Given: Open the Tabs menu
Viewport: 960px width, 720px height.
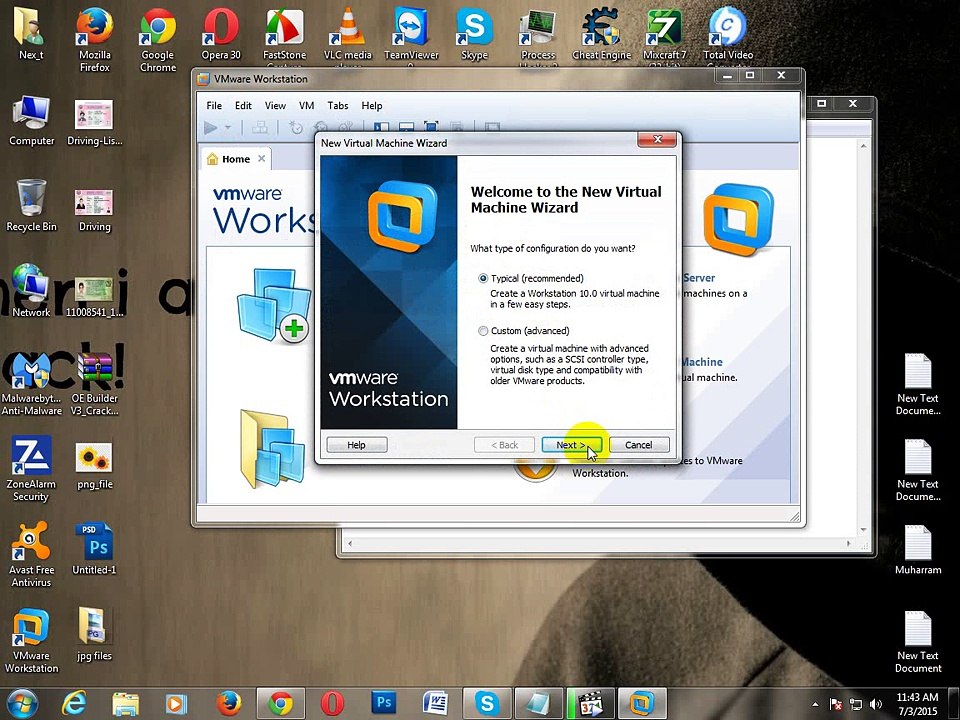Looking at the screenshot, I should (337, 105).
